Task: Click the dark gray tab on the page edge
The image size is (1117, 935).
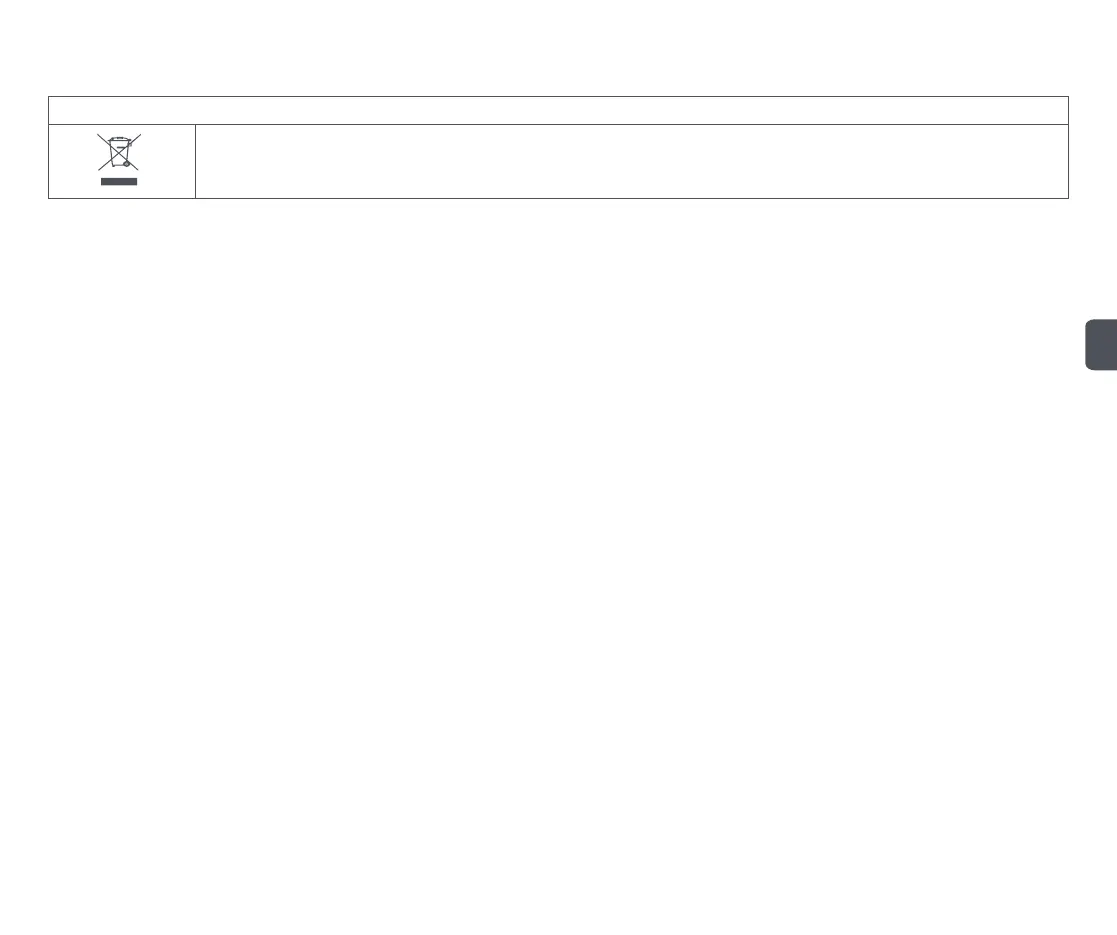Action: 1101,345
